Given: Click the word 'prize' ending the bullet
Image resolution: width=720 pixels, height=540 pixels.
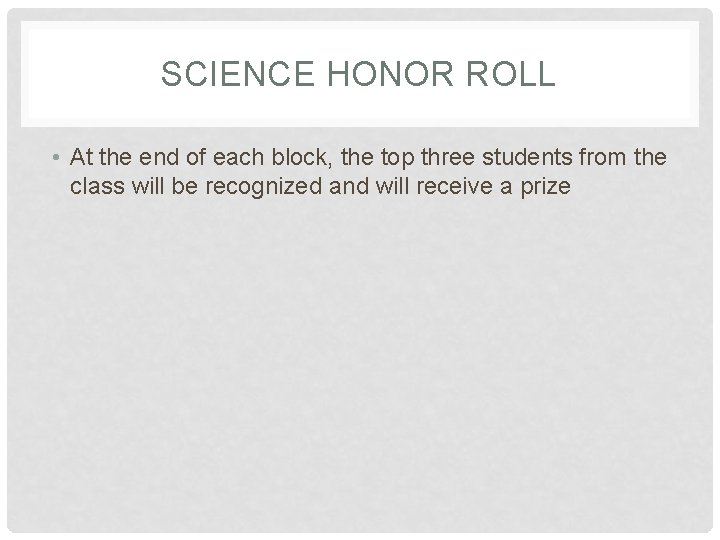Looking at the screenshot, I should [x=546, y=188].
